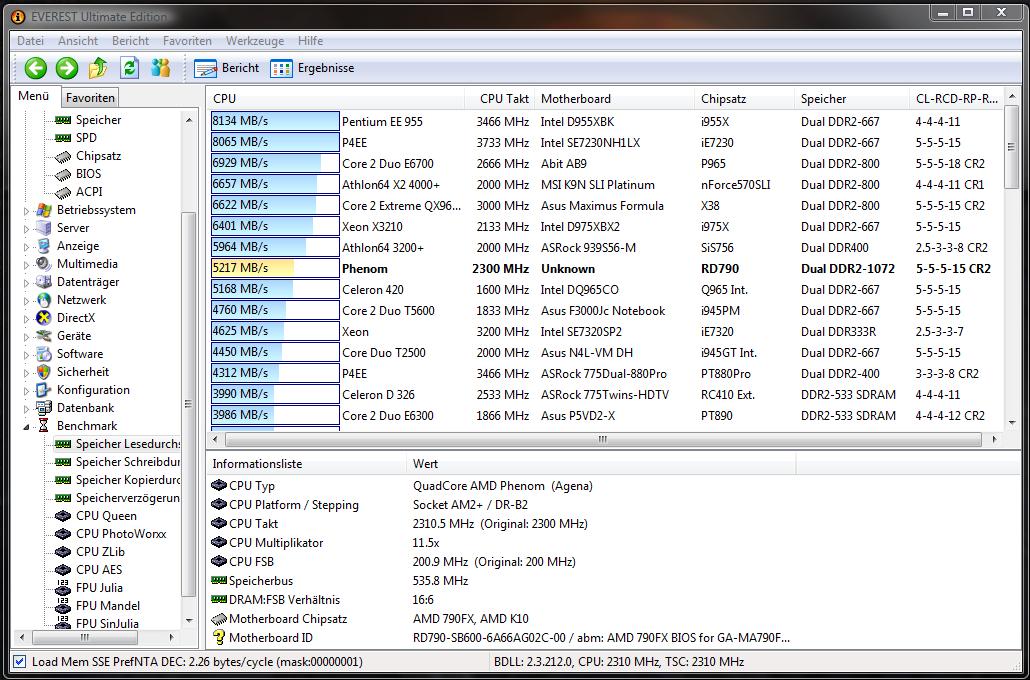
Task: Expand the Software tree node
Action: pyautogui.click(x=27, y=354)
